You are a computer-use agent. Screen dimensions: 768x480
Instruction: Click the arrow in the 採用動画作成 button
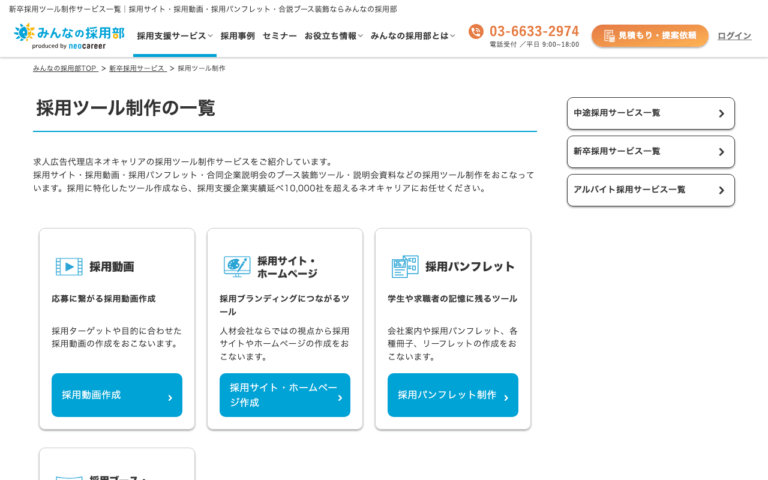pyautogui.click(x=170, y=398)
